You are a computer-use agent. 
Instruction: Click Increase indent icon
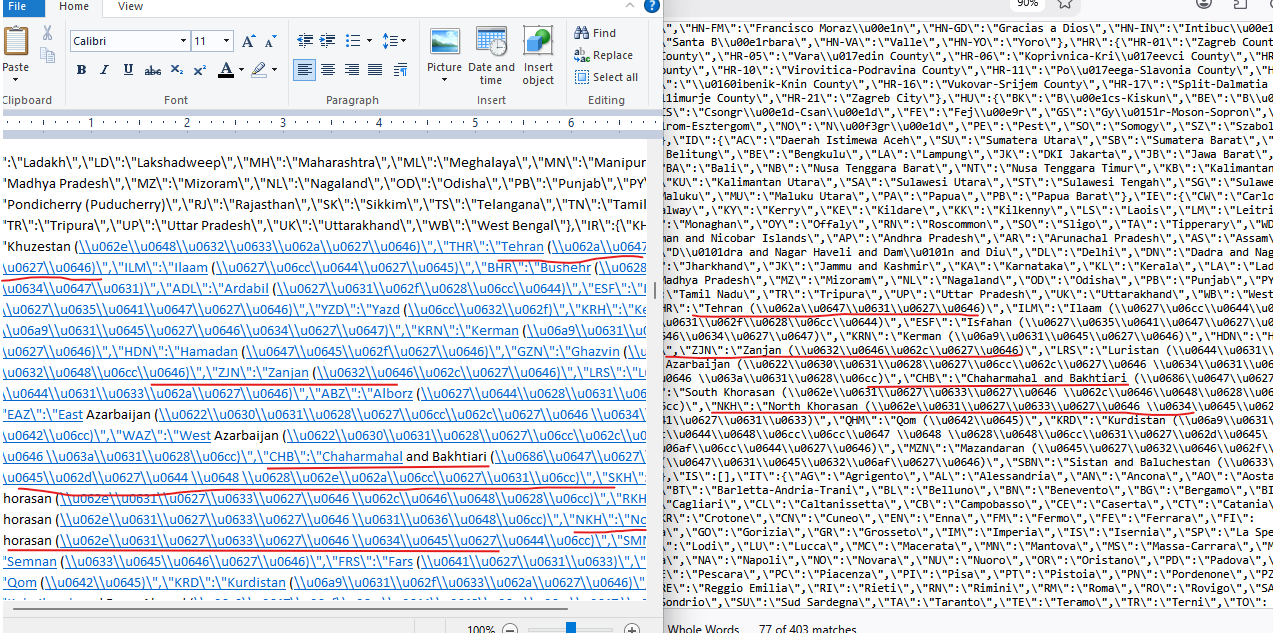point(327,41)
